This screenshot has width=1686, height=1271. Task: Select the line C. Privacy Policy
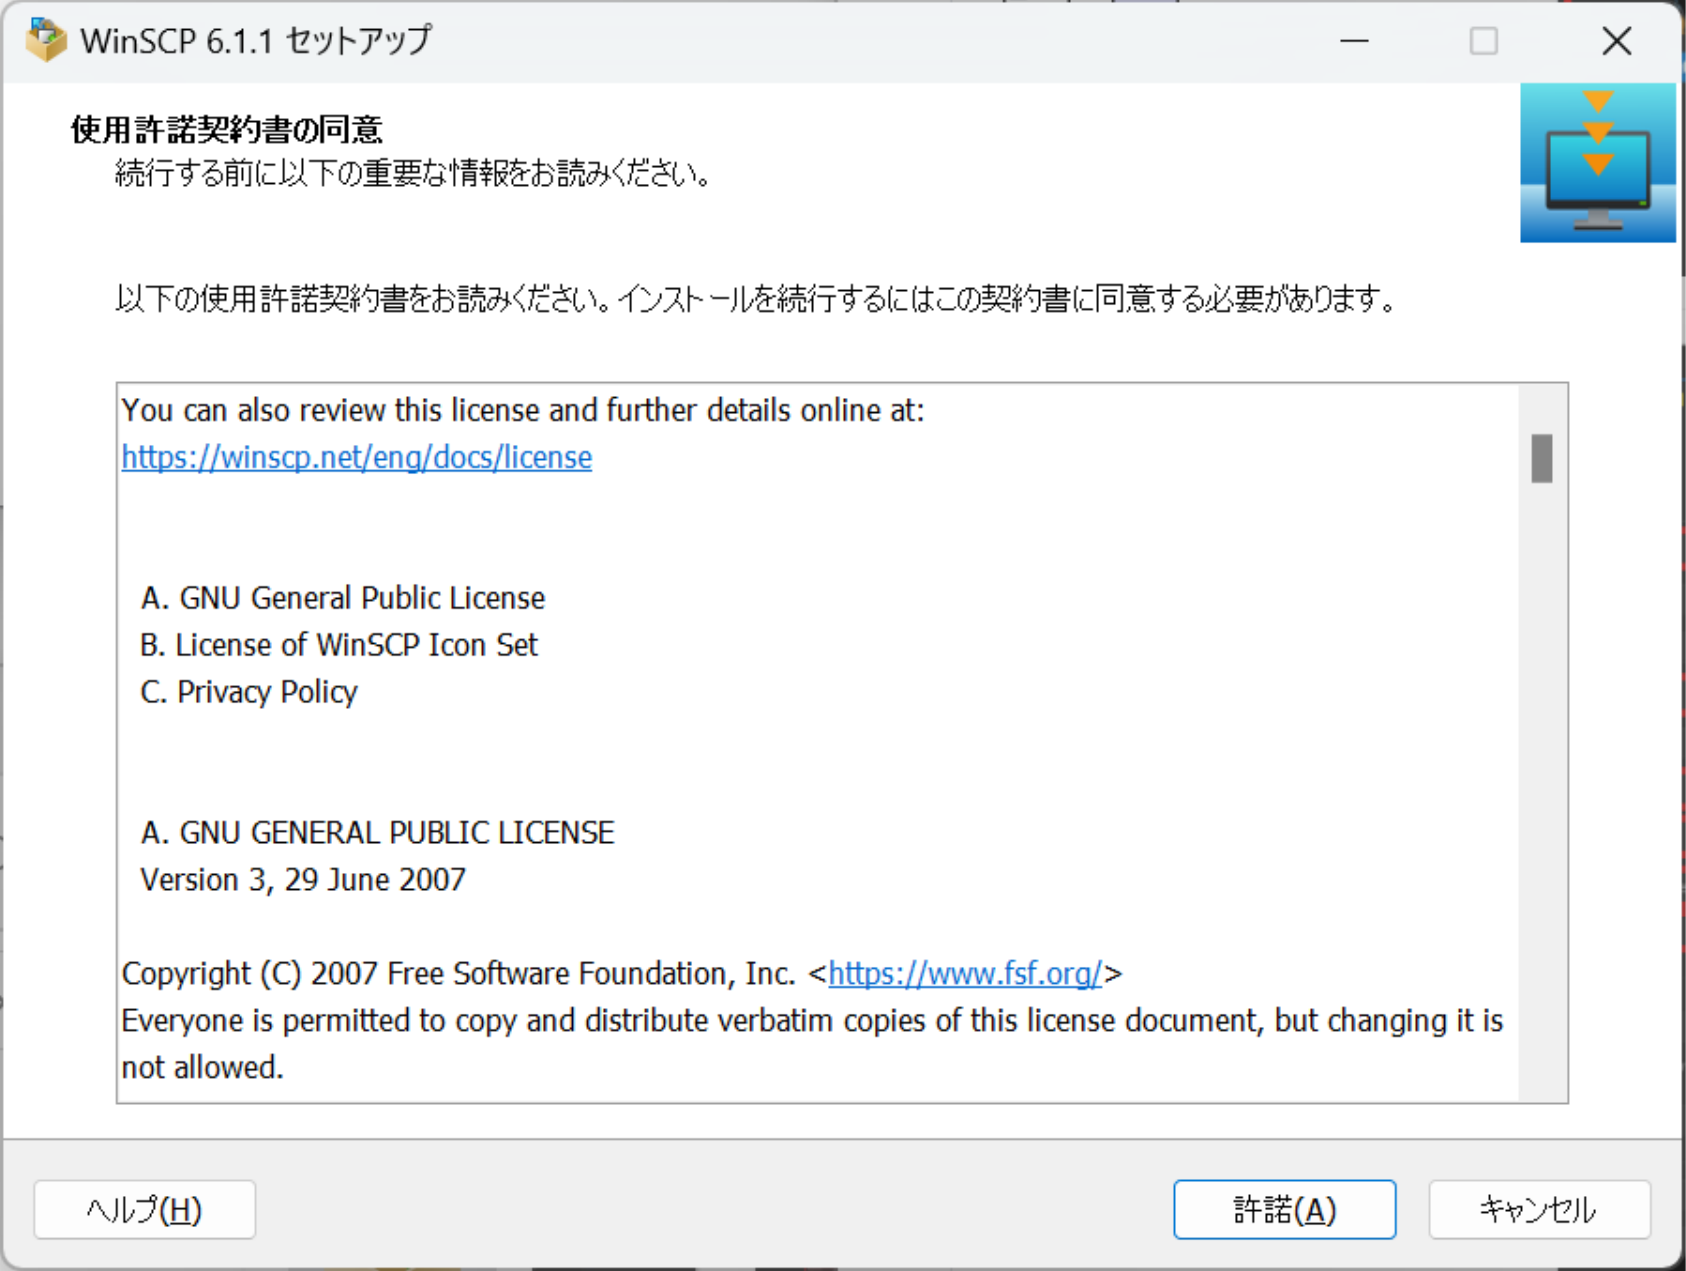point(248,691)
